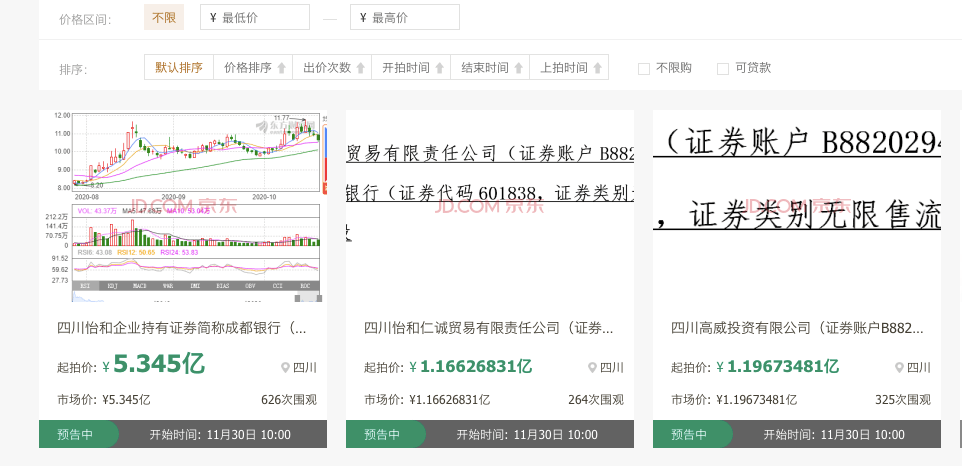The image size is (962, 466).
Task: Click the 最低价 minimum price input field
Action: [255, 18]
